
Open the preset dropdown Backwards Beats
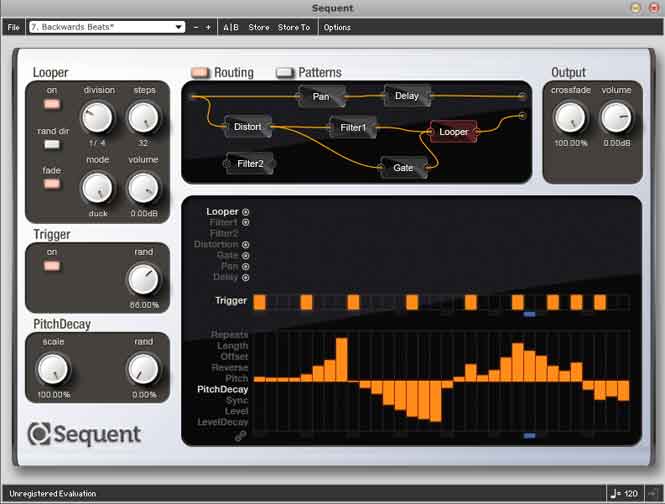click(x=107, y=27)
